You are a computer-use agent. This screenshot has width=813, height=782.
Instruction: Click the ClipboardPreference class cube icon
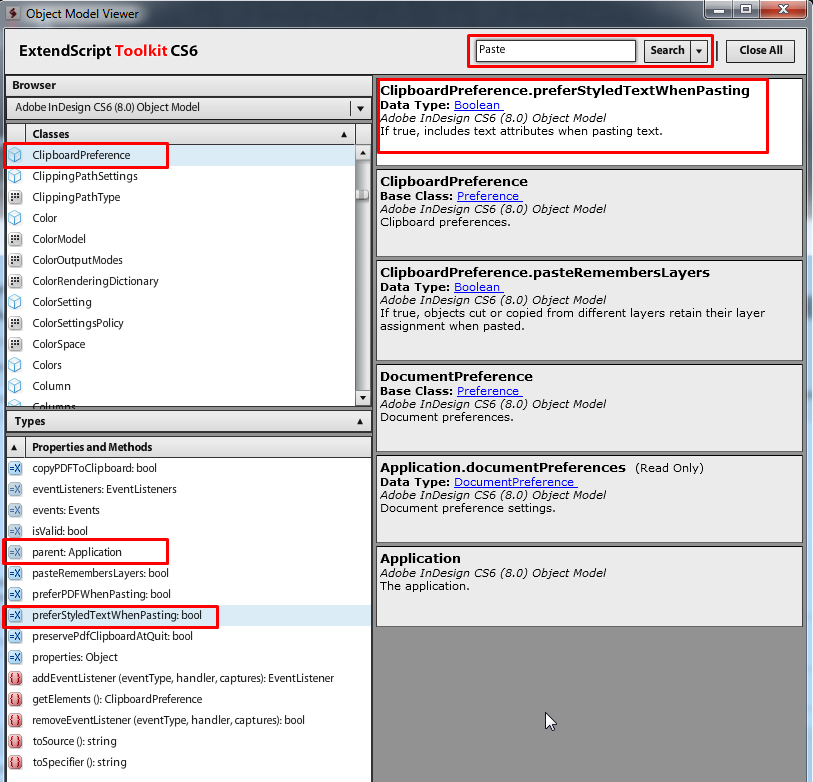tap(16, 155)
